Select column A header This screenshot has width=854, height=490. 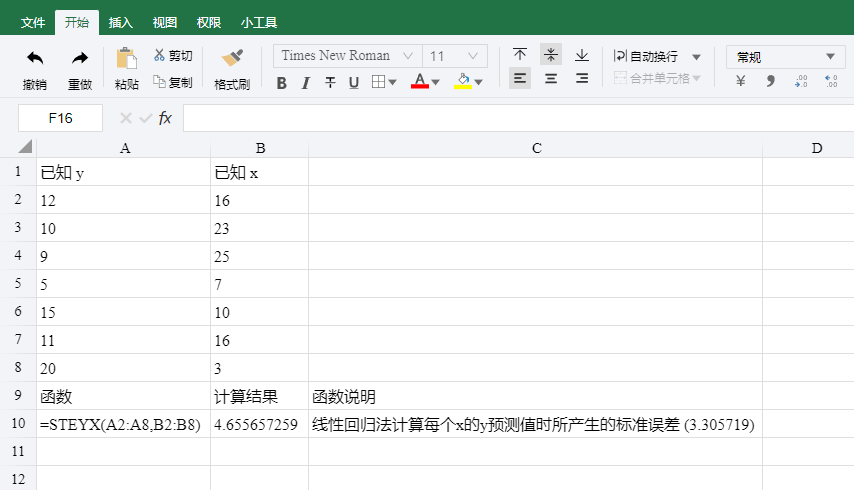(x=124, y=148)
